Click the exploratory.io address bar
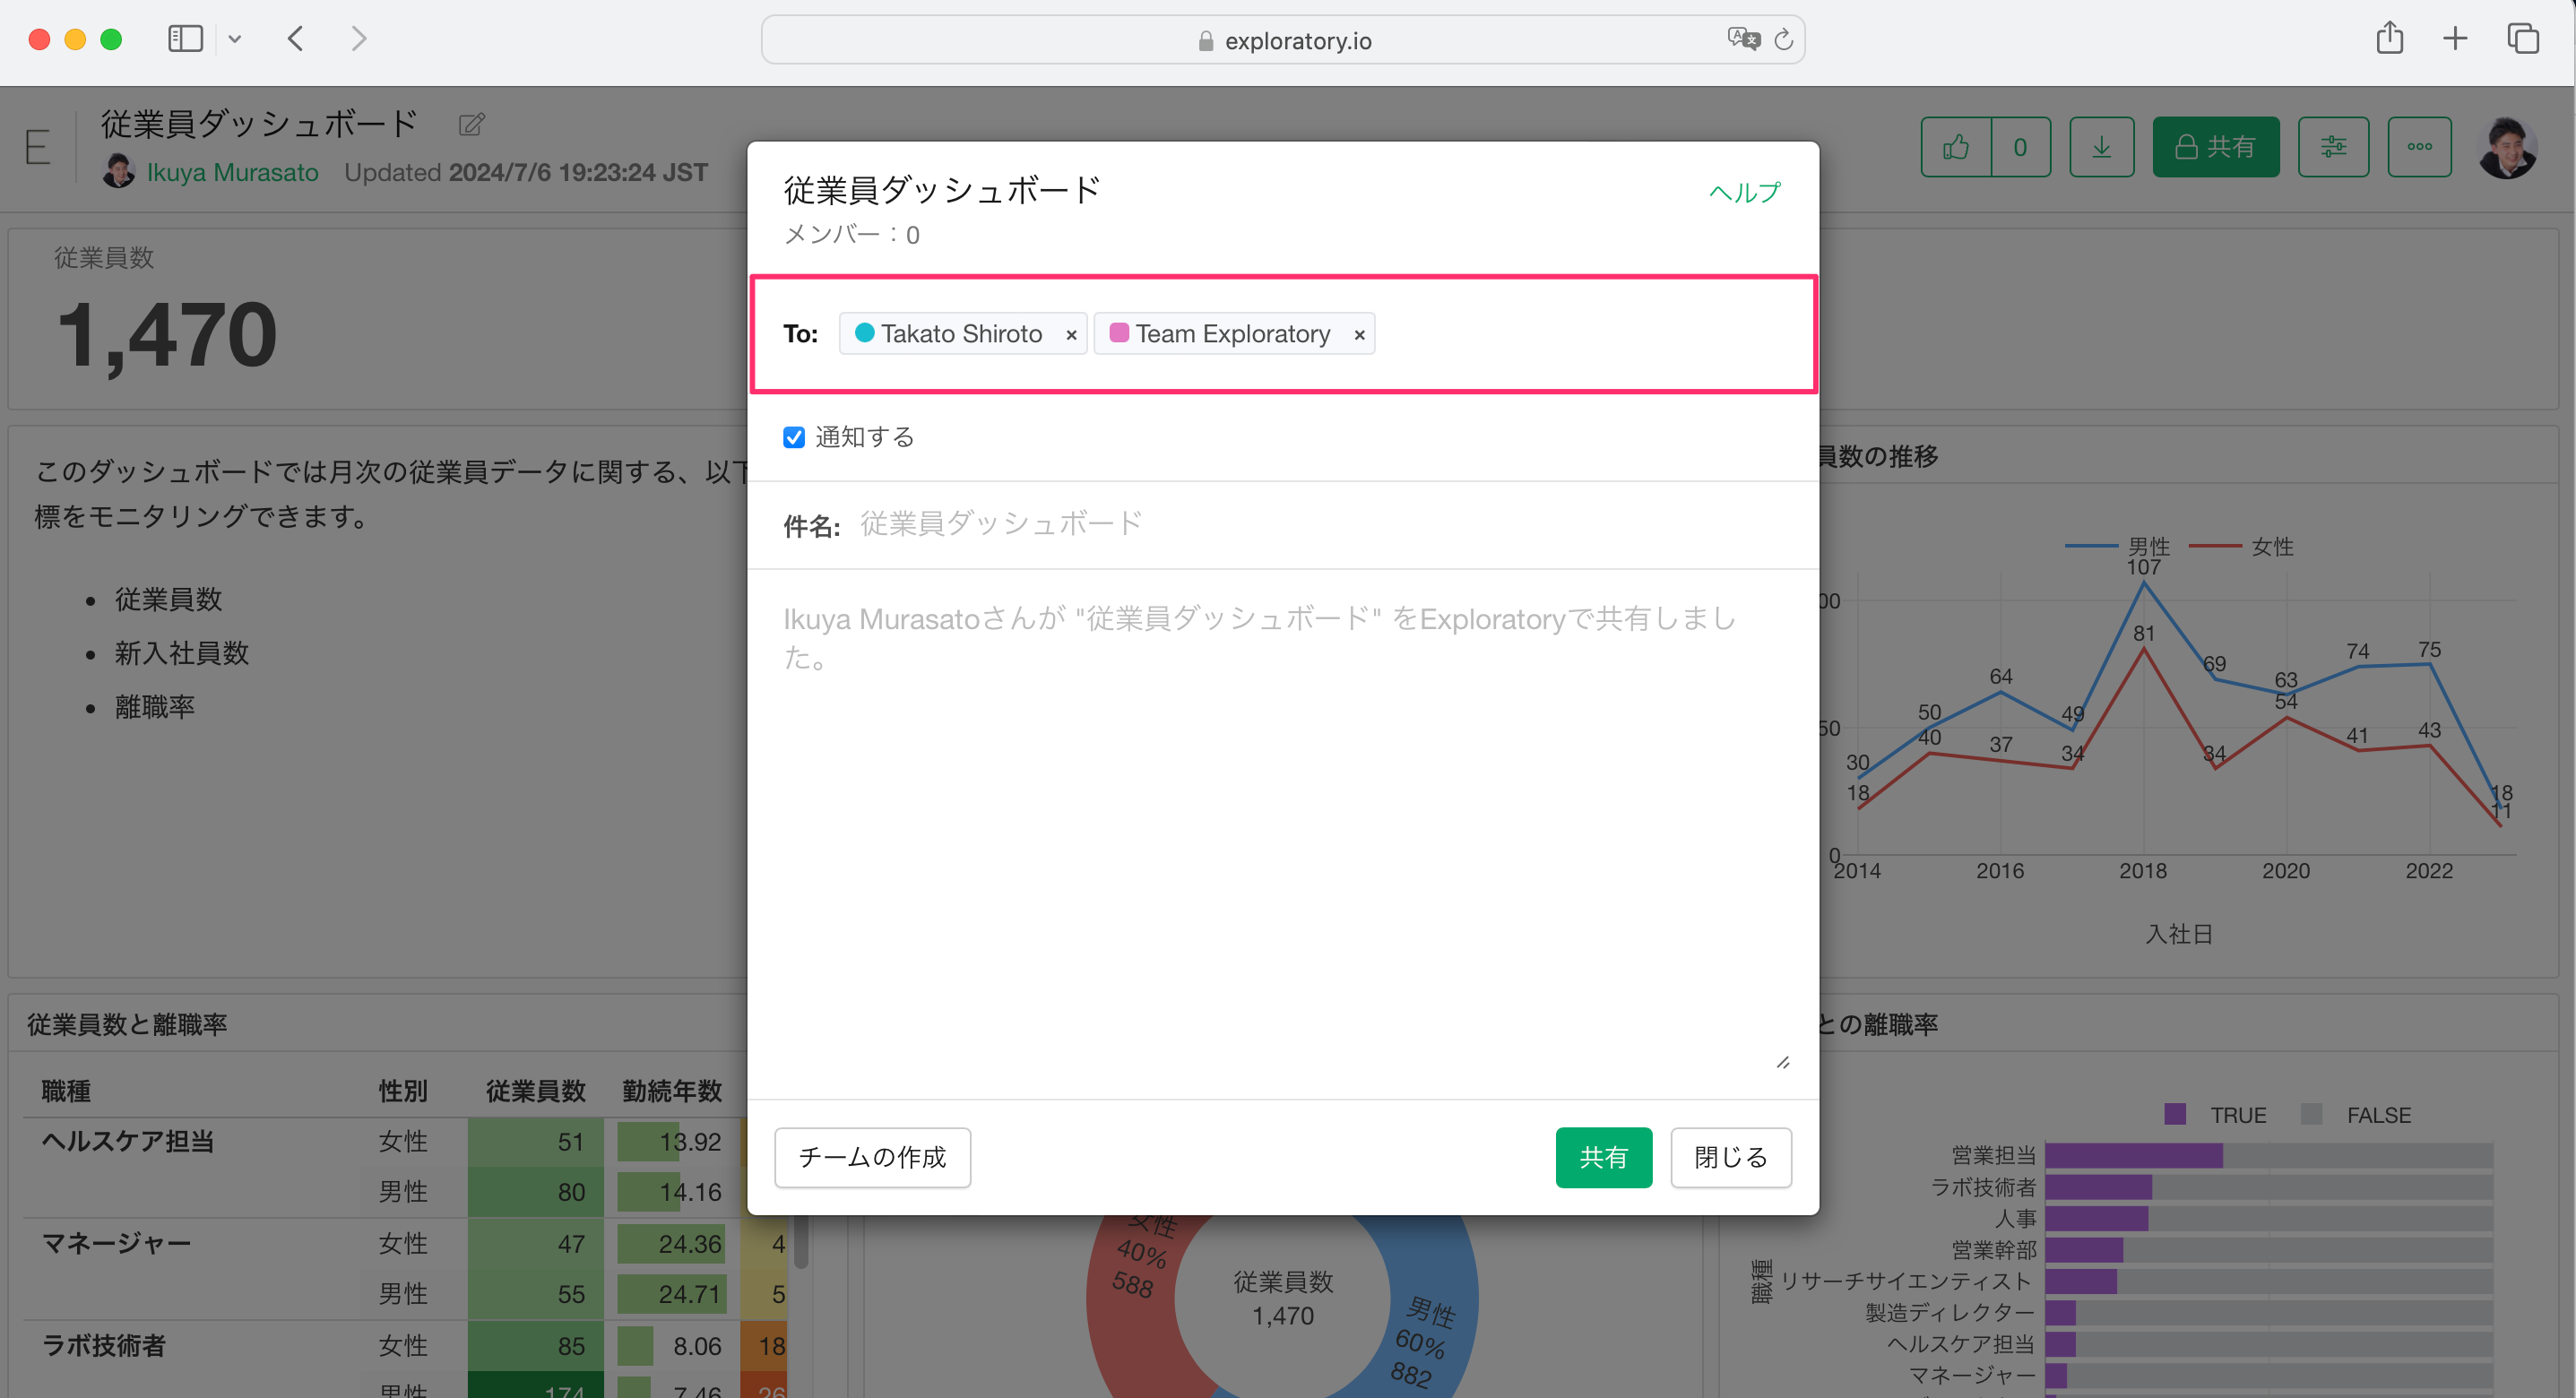Screen dimensions: 2576x1398 1283,40
